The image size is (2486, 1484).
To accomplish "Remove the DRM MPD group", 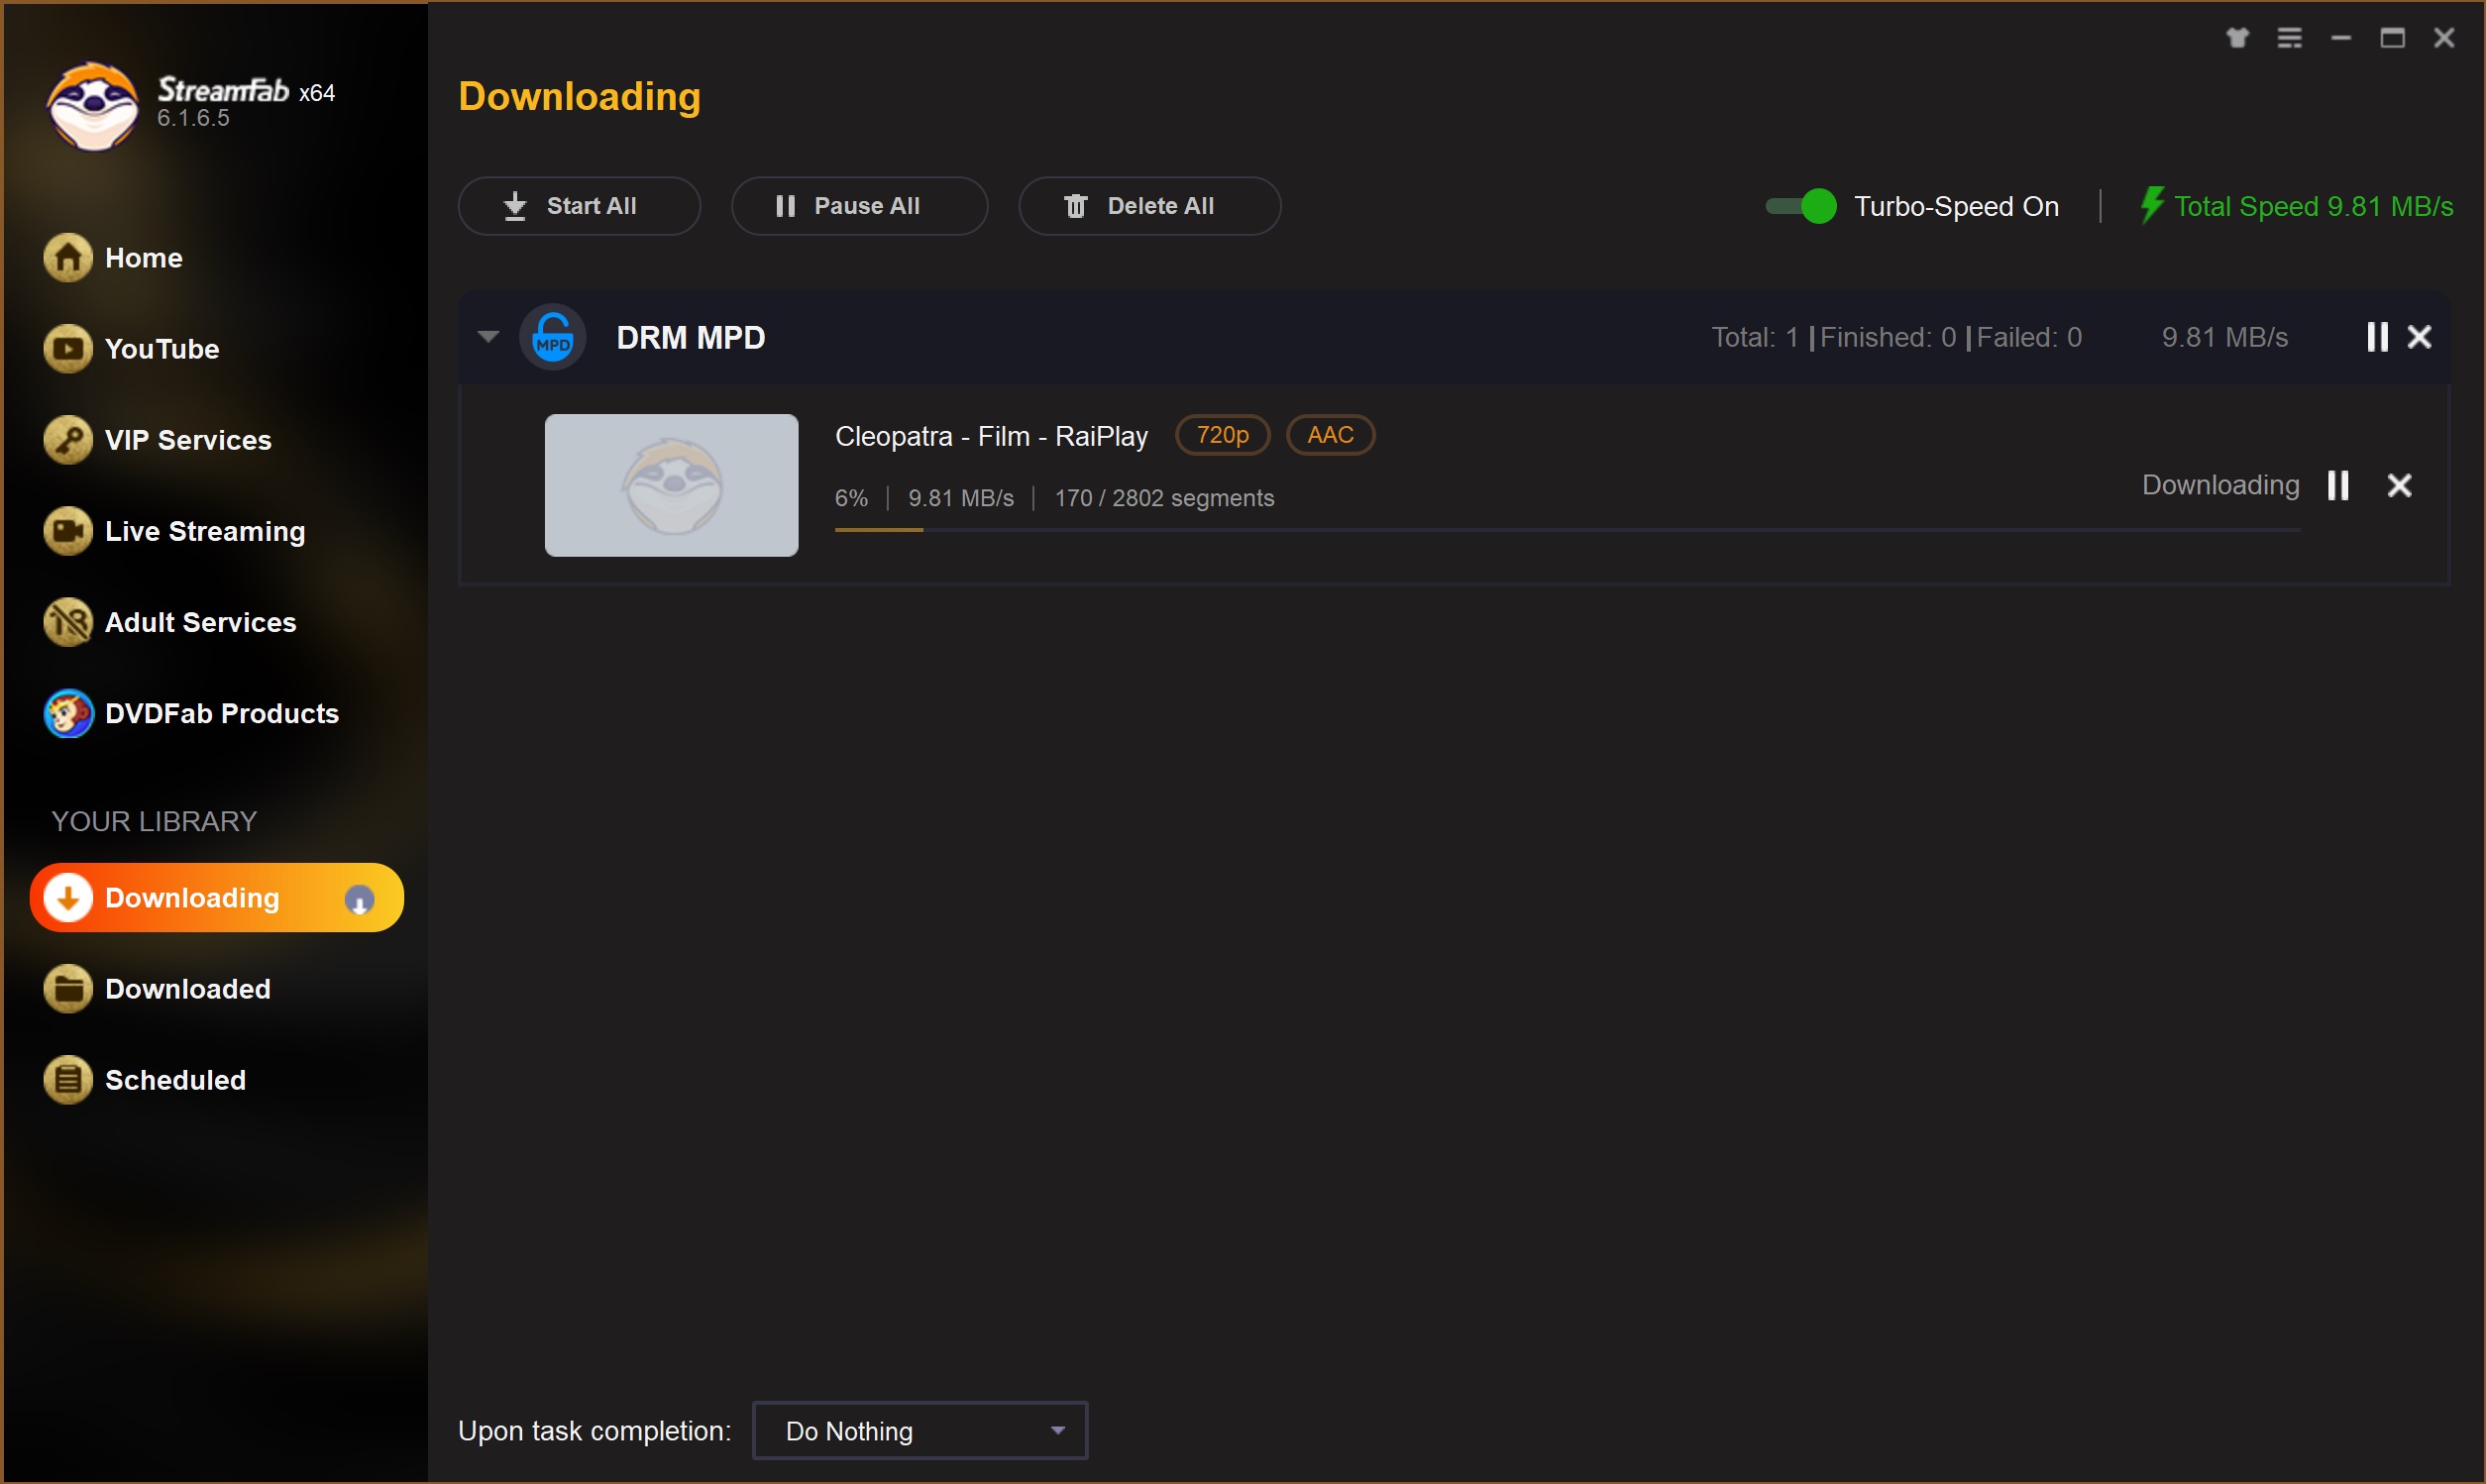I will [2419, 337].
